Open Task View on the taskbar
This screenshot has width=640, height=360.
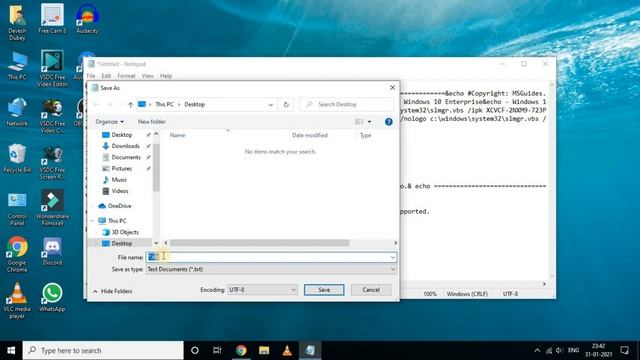[x=217, y=350]
